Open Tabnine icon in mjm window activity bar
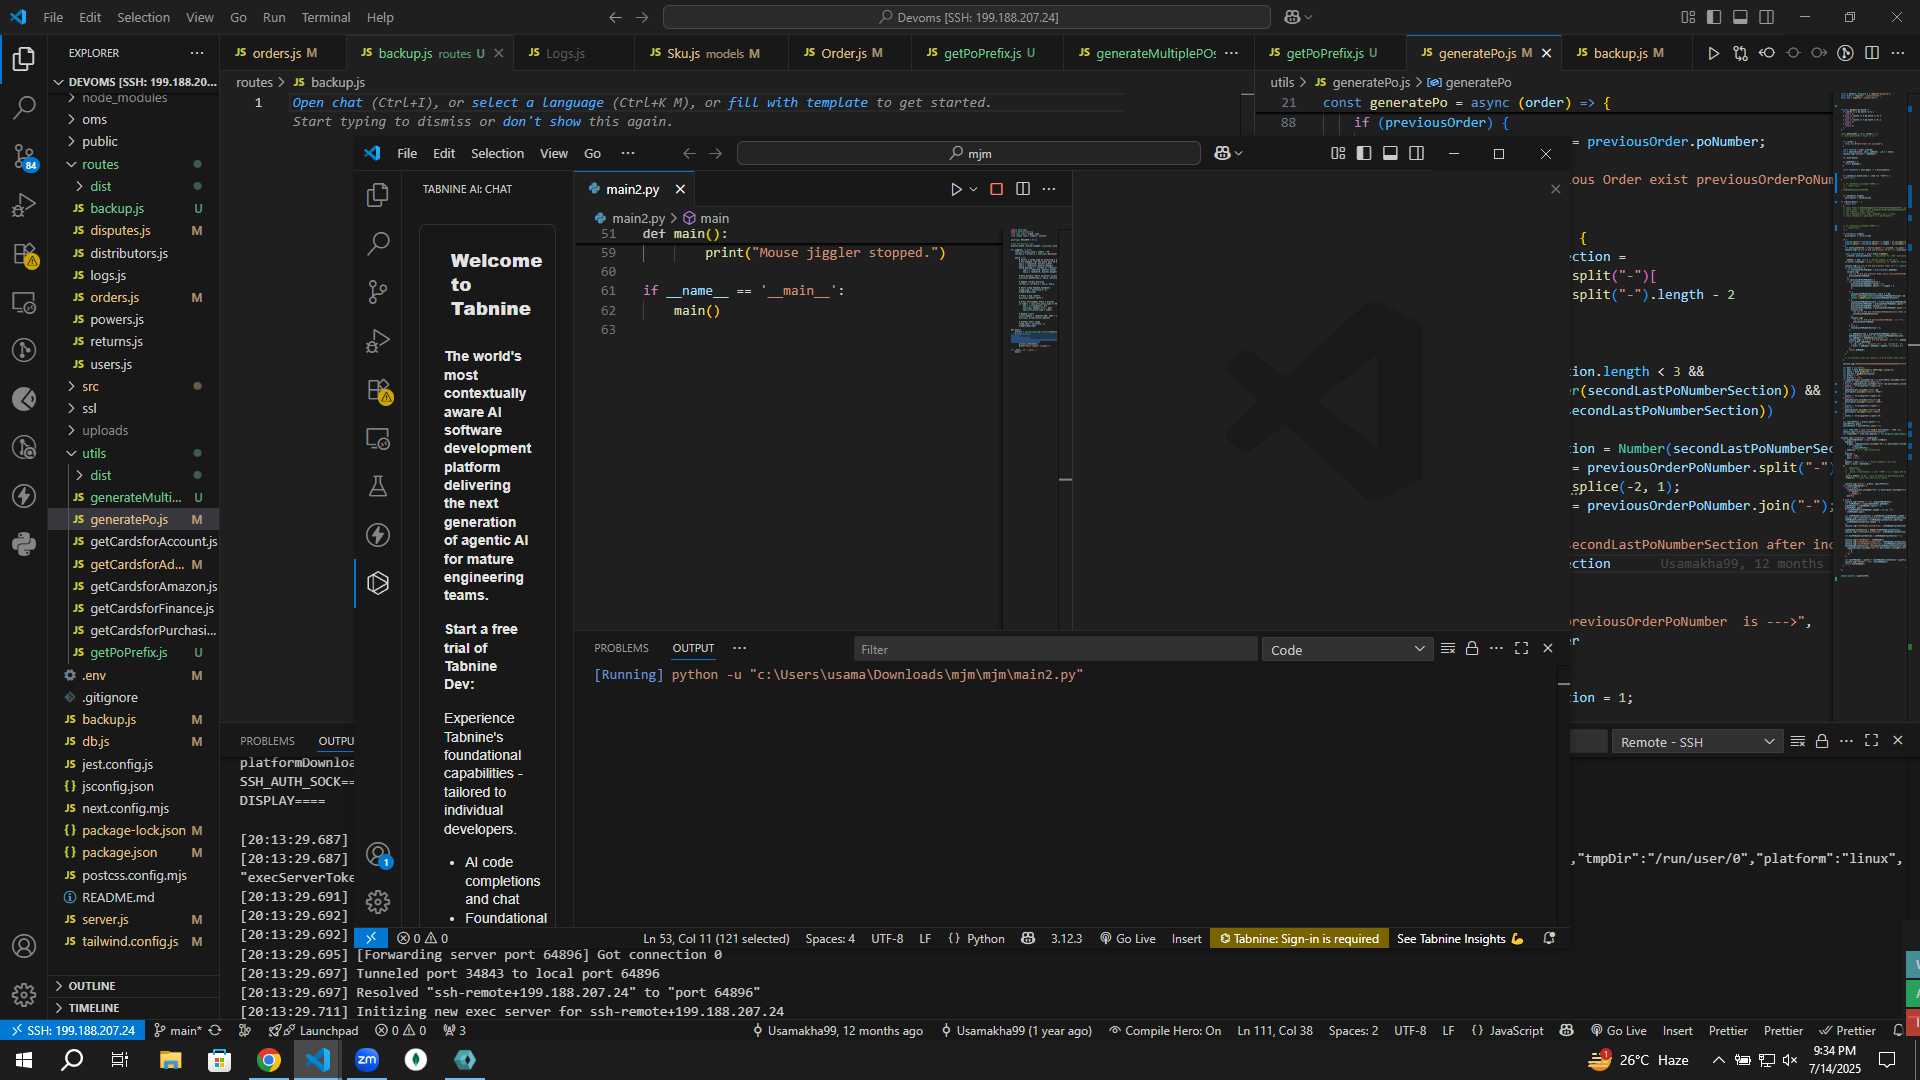Screen dimensions: 1920x1080 point(378,583)
